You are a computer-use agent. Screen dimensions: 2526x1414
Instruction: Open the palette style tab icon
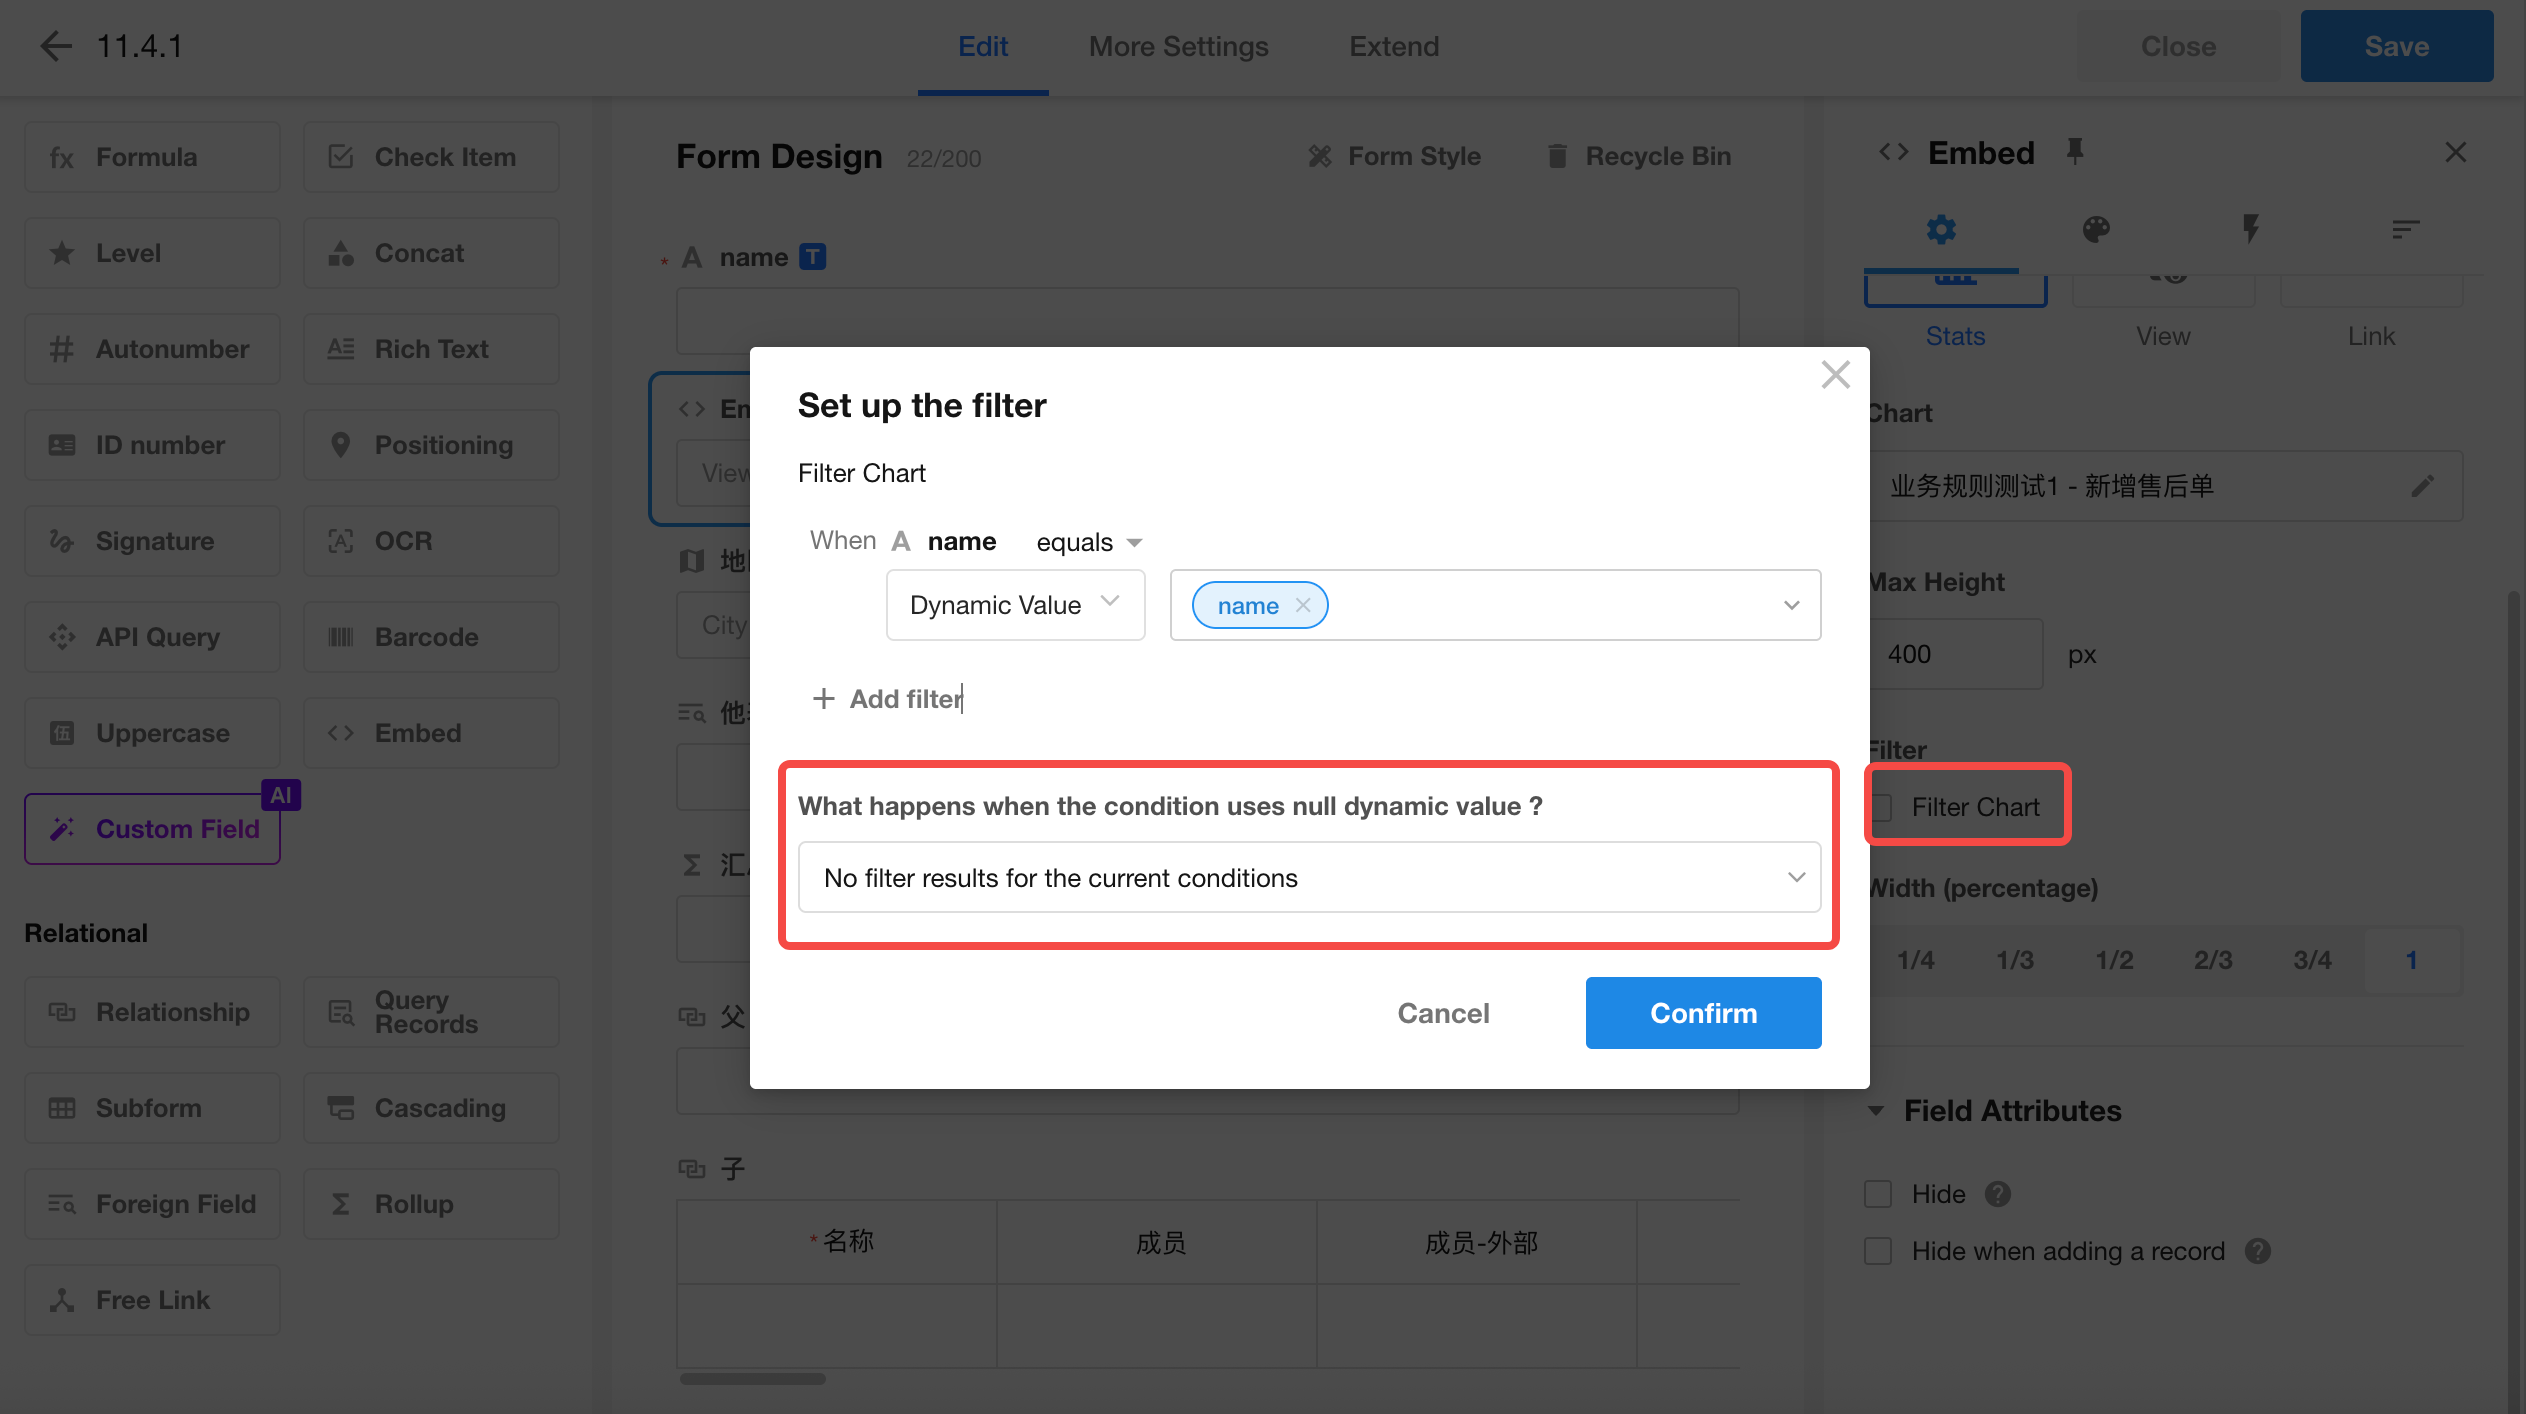(x=2096, y=229)
